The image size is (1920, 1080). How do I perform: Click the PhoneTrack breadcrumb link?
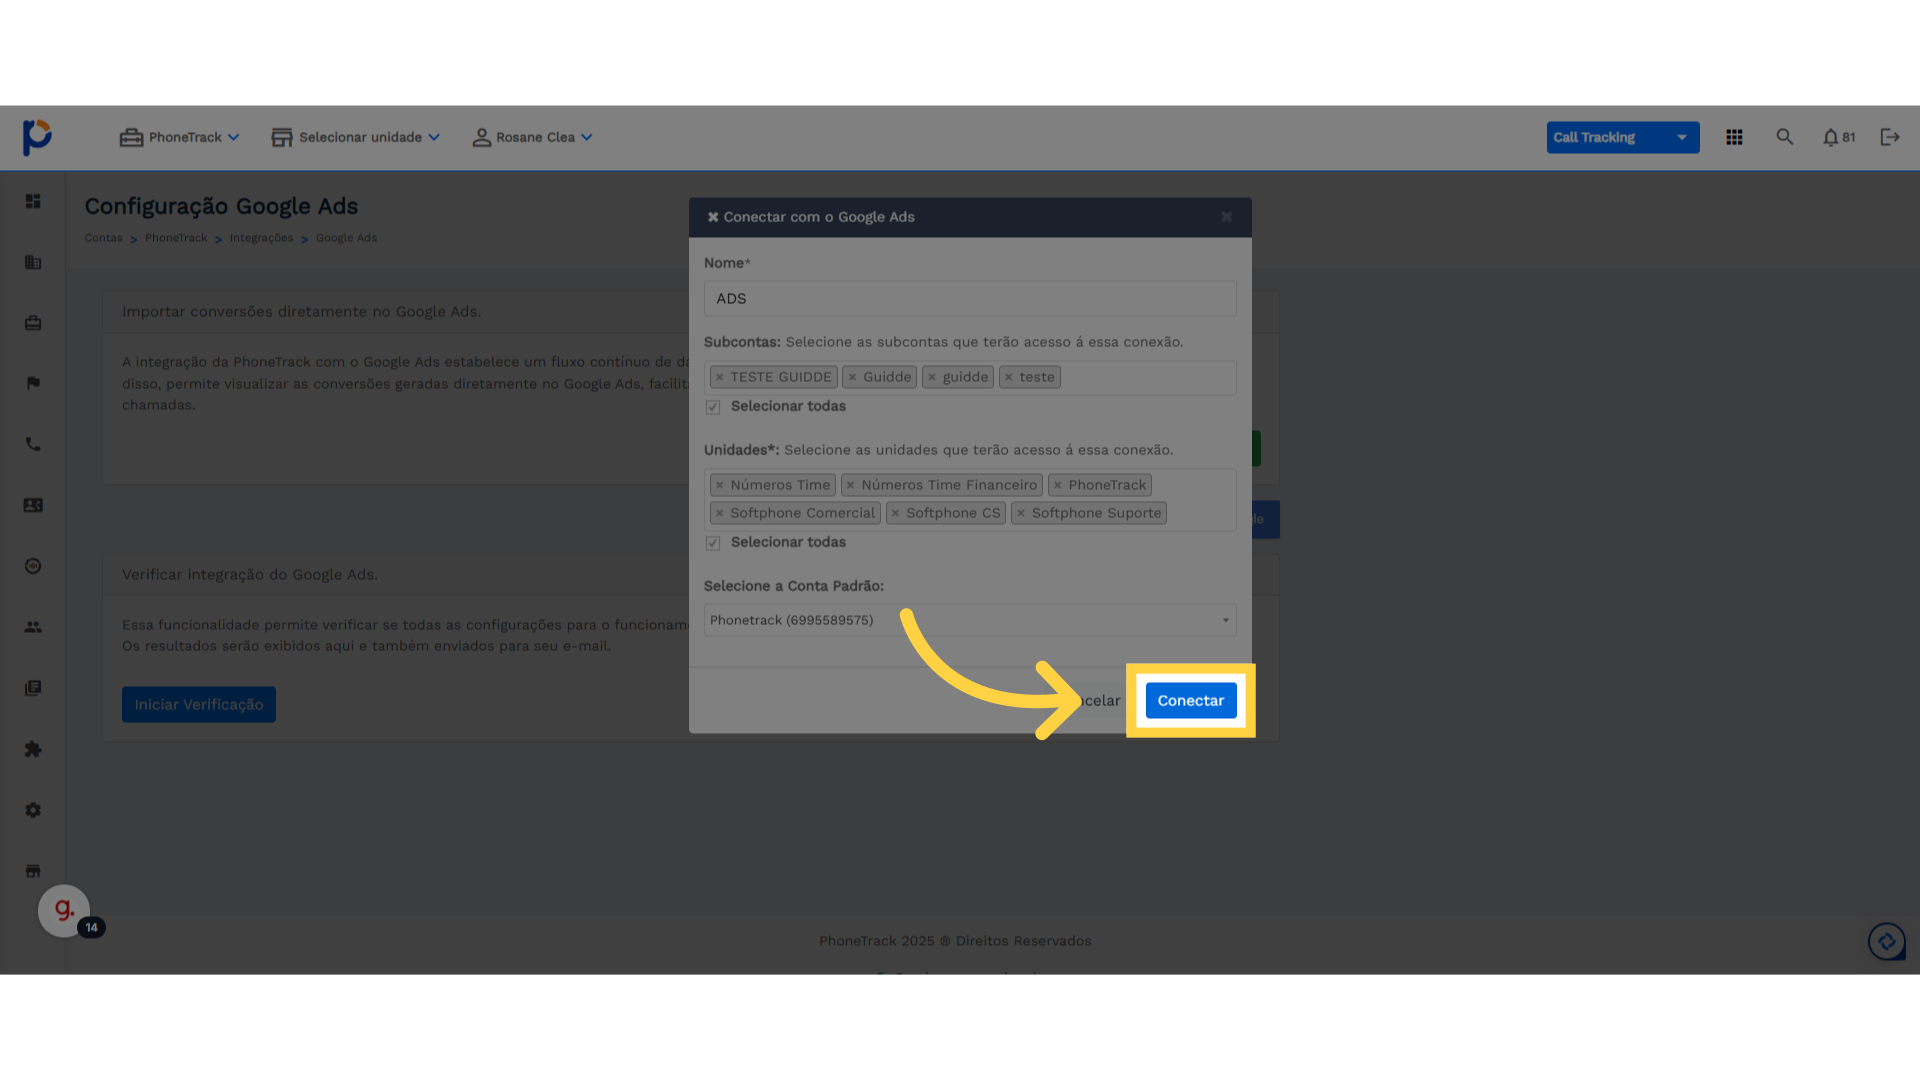pyautogui.click(x=176, y=238)
